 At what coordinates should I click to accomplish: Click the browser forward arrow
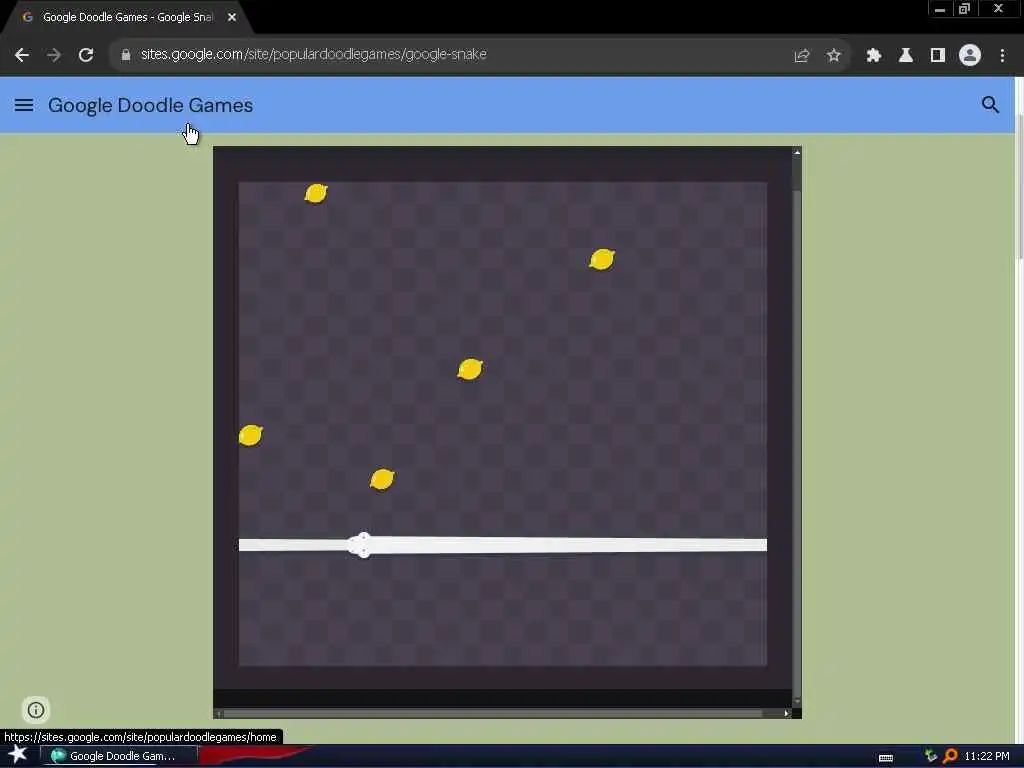(x=54, y=55)
